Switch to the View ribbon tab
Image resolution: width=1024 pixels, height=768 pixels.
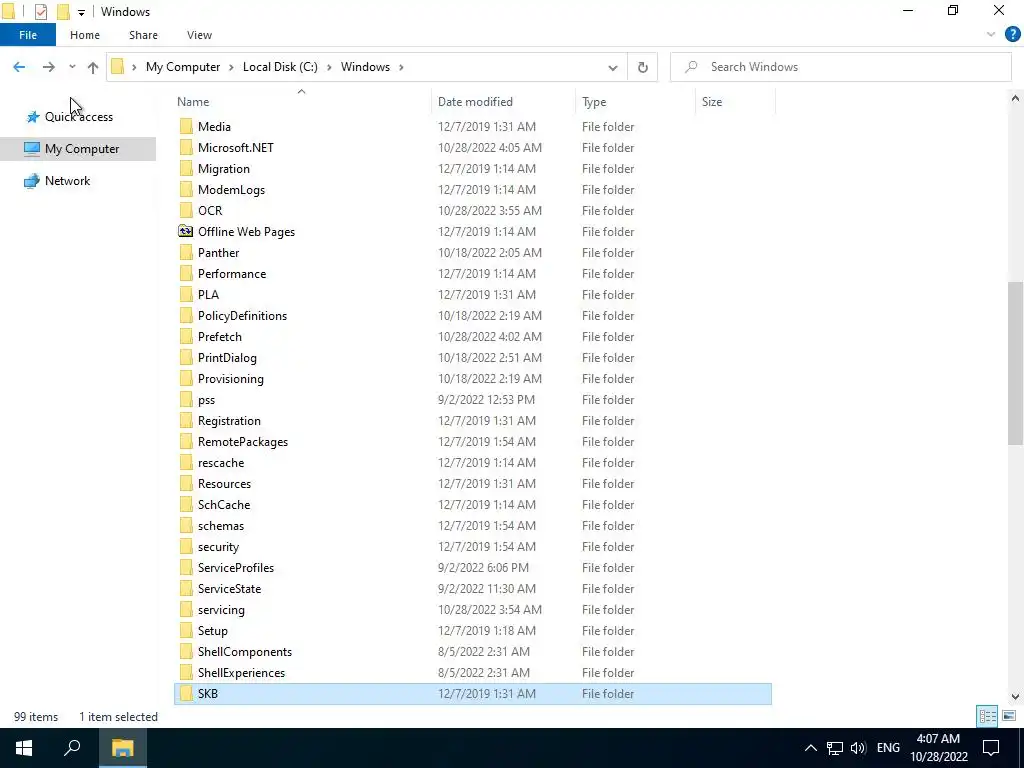click(x=199, y=35)
